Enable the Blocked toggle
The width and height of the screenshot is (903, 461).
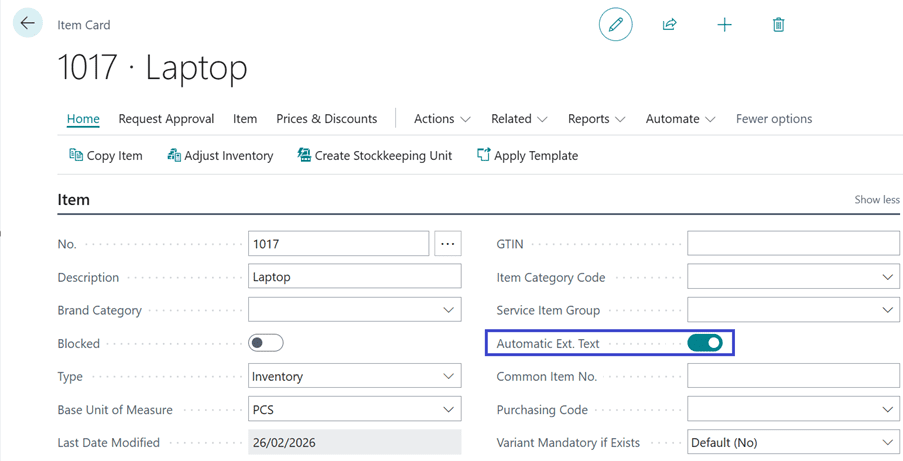tap(266, 343)
